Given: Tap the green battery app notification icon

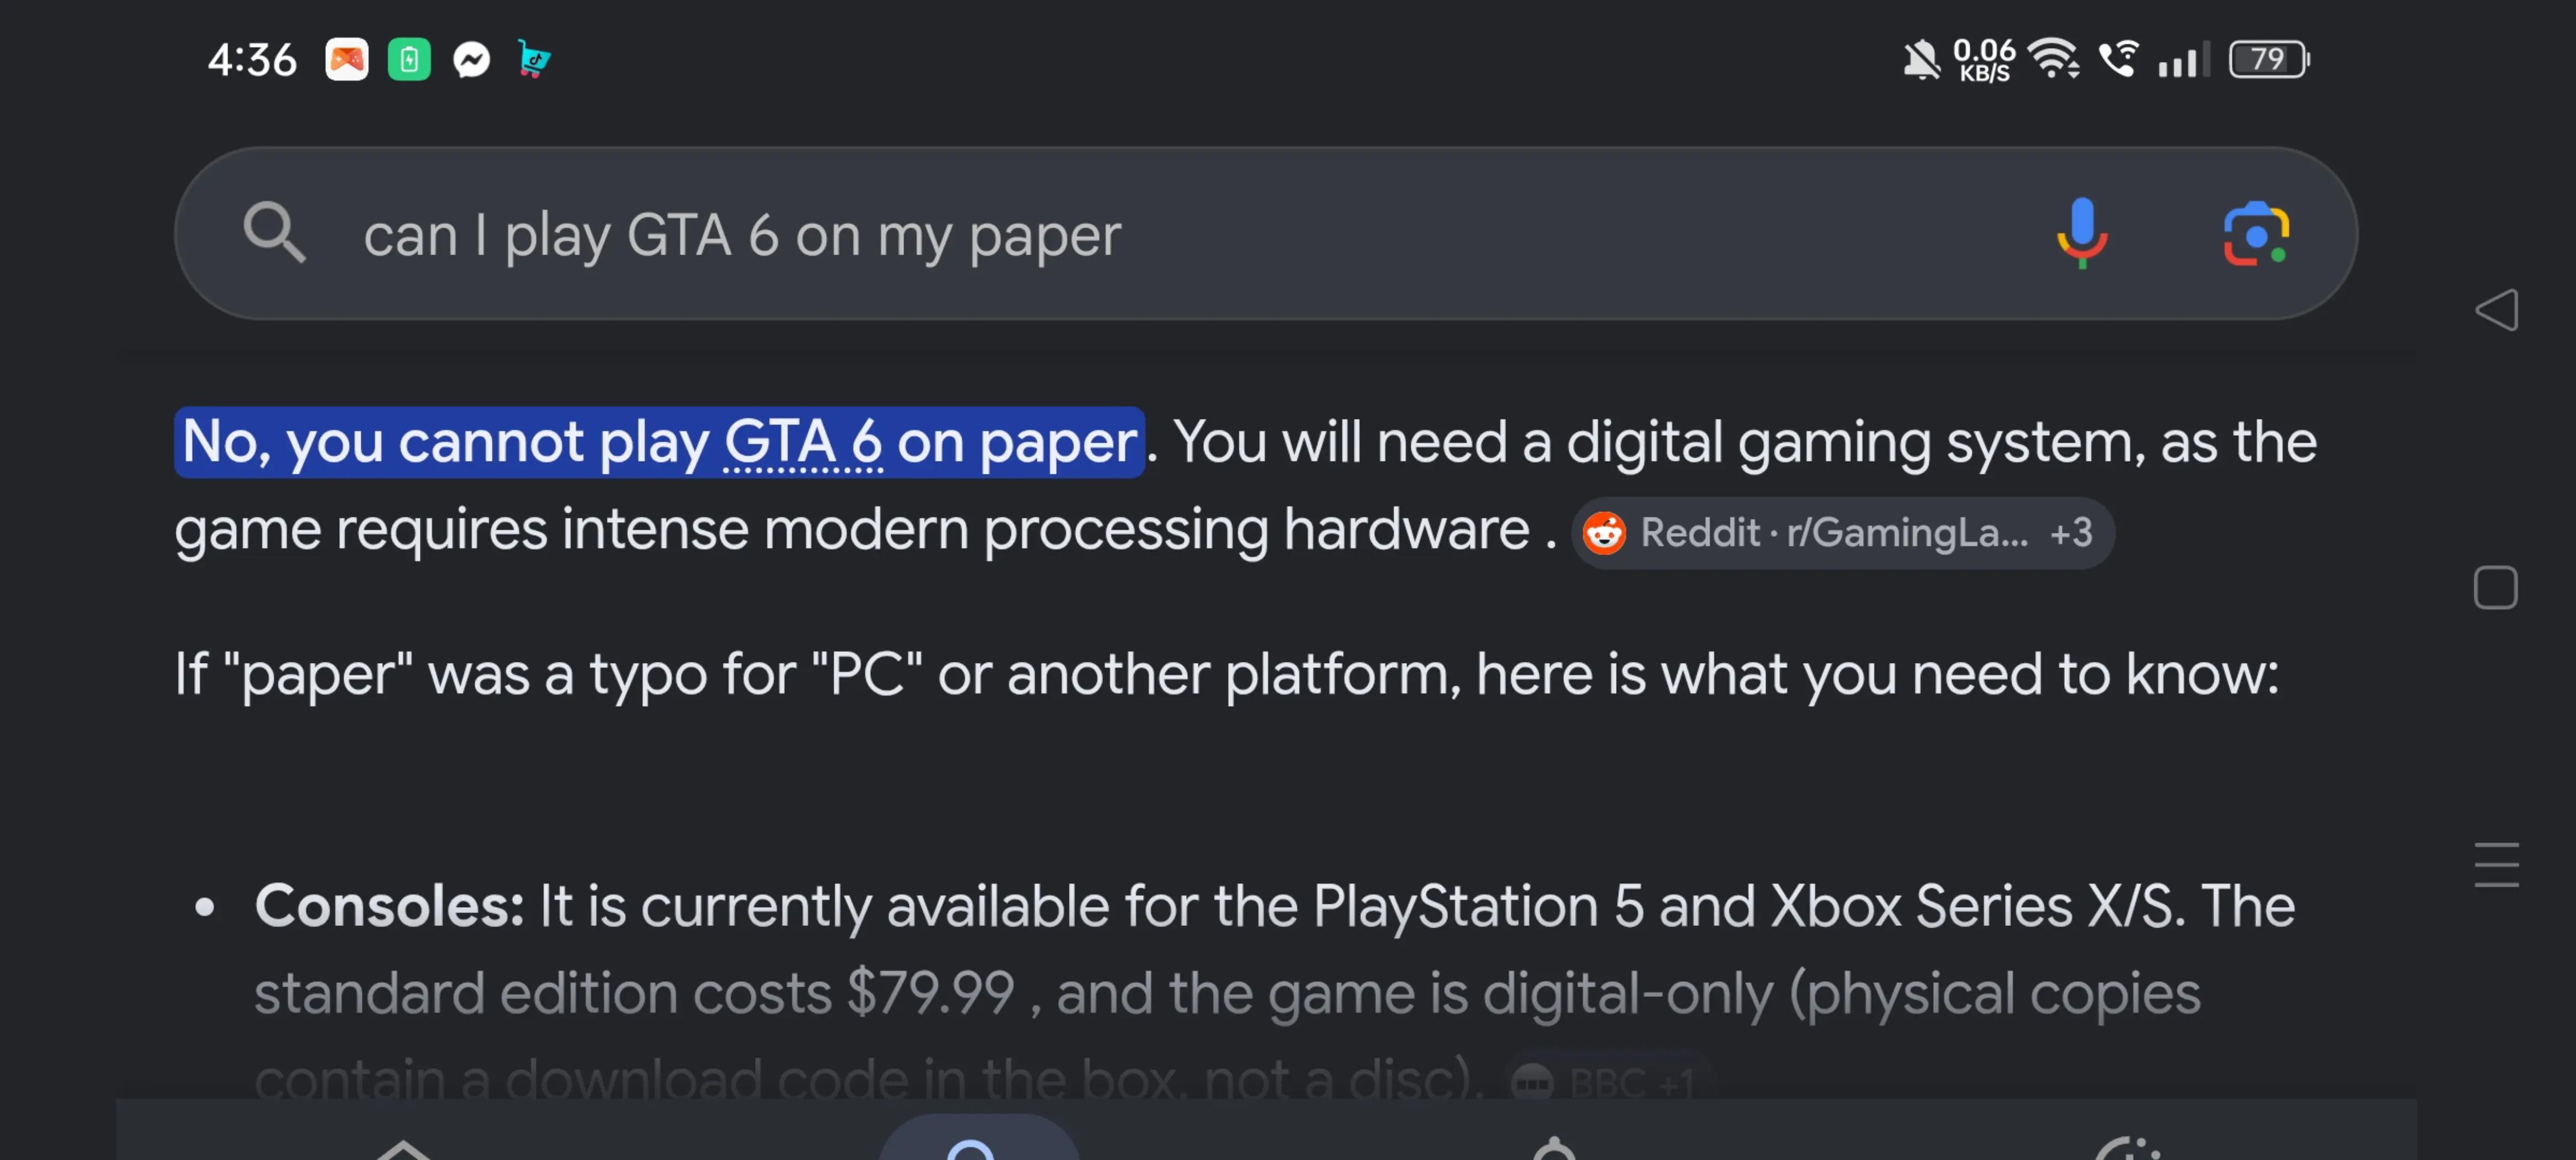Looking at the screenshot, I should point(409,60).
